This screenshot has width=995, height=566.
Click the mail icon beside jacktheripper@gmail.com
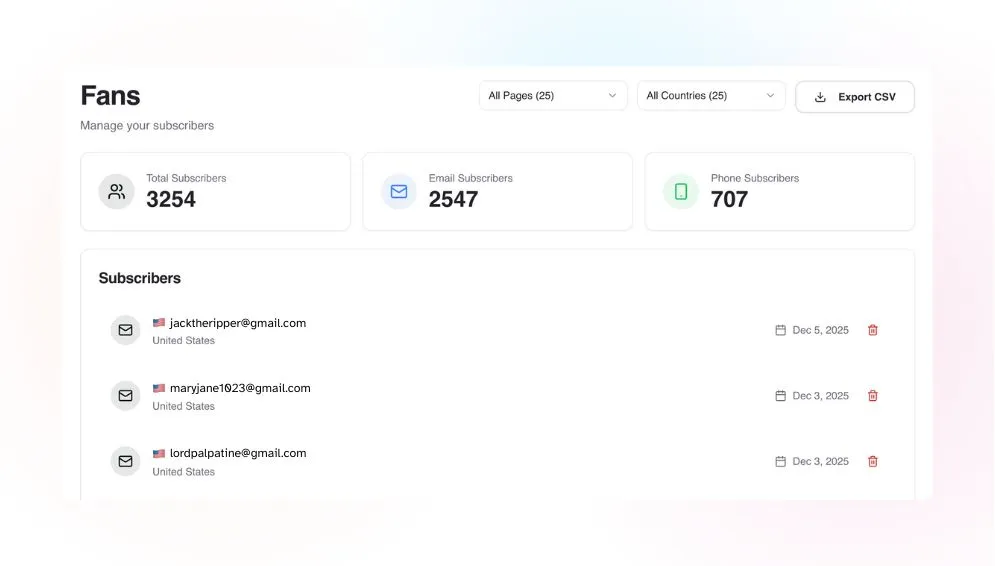[x=125, y=330]
